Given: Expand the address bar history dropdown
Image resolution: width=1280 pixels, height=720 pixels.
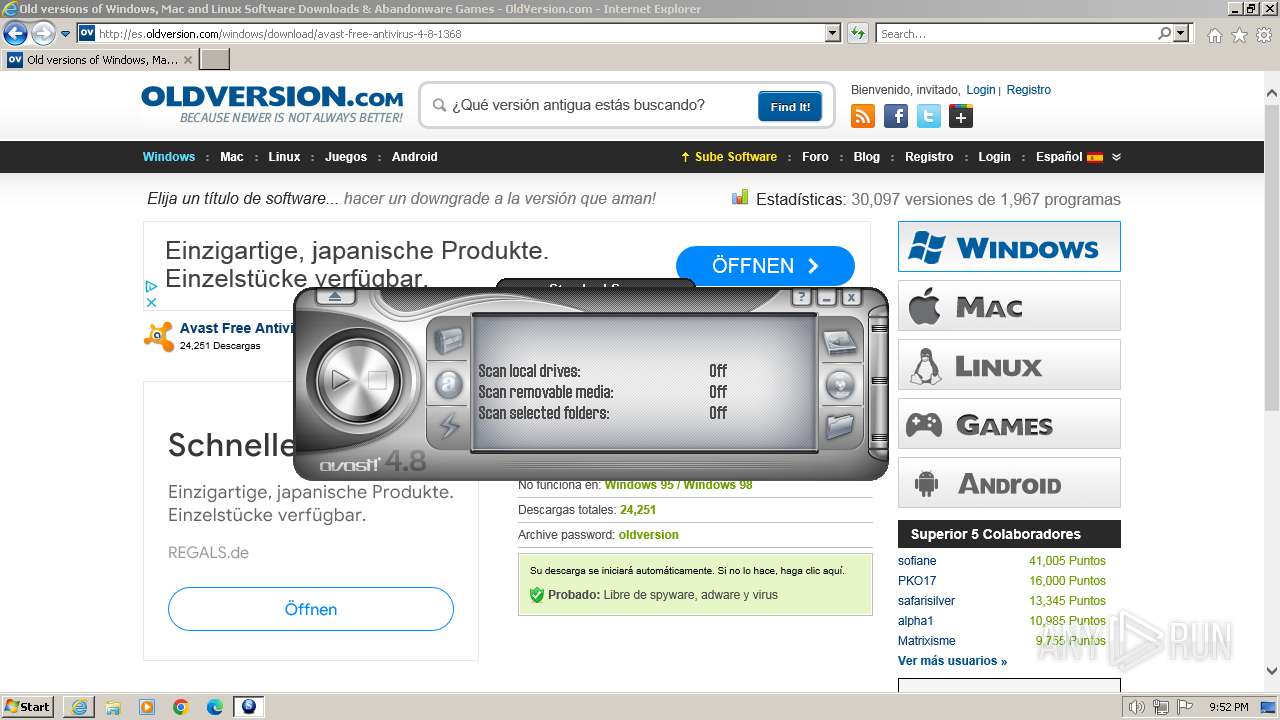Looking at the screenshot, I should tap(833, 33).
